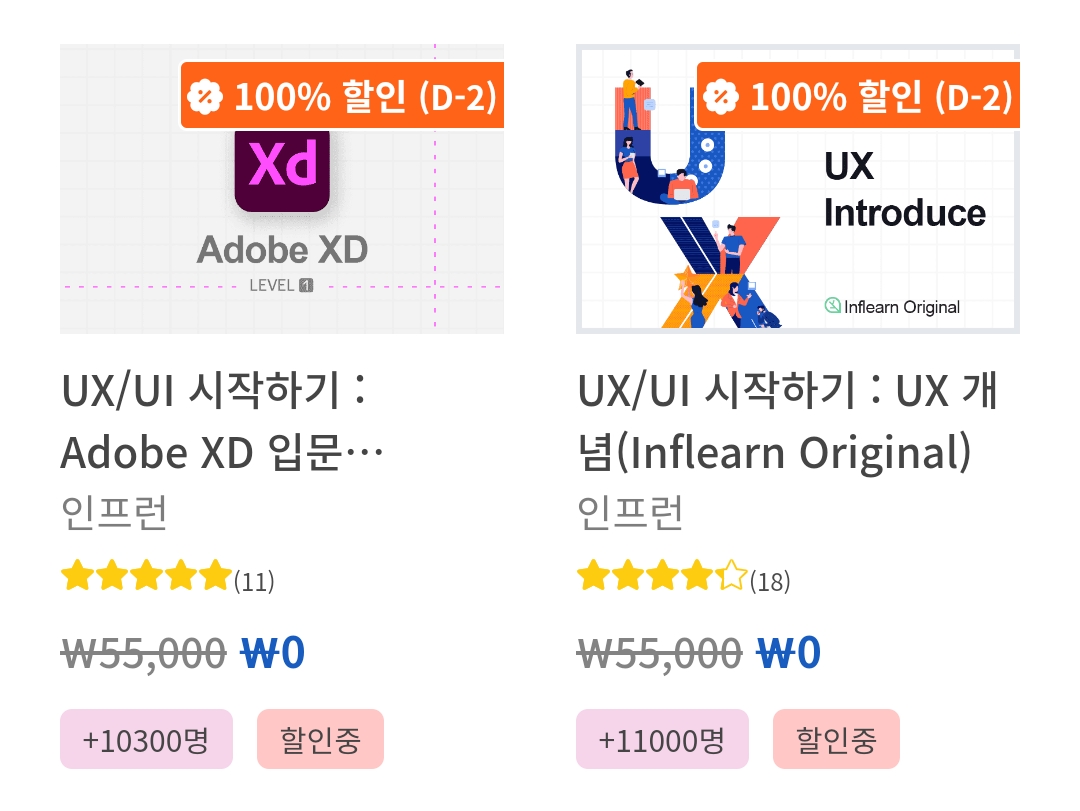Click the five-star rating with (11) reviews
The image size is (1080, 811).
167,577
